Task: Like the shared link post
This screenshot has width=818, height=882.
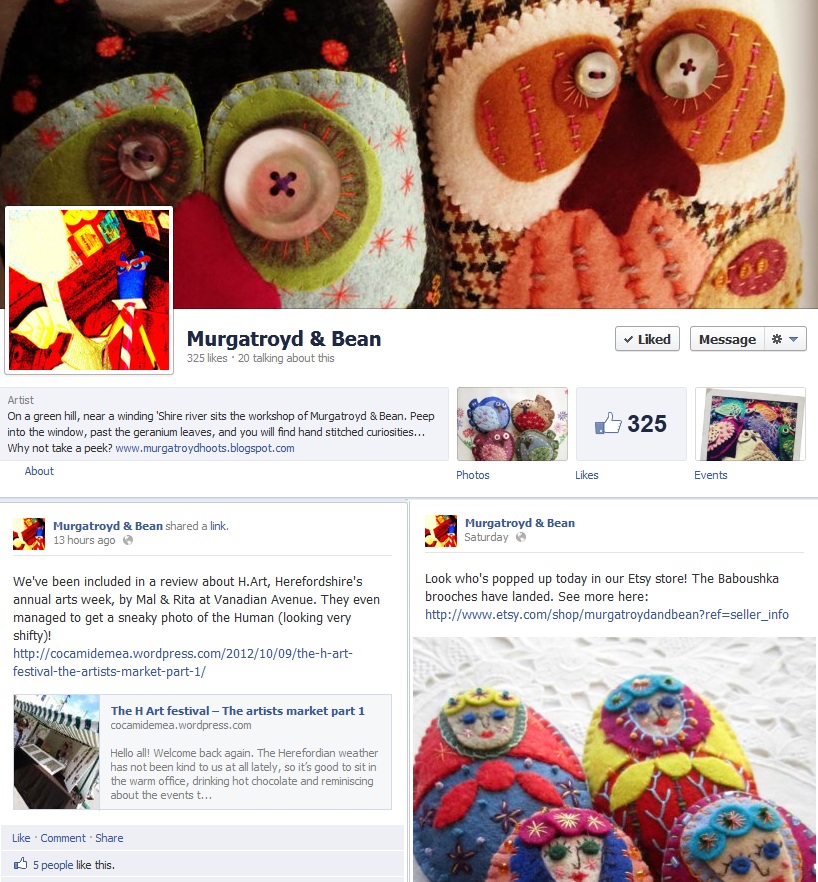Action: (21, 838)
